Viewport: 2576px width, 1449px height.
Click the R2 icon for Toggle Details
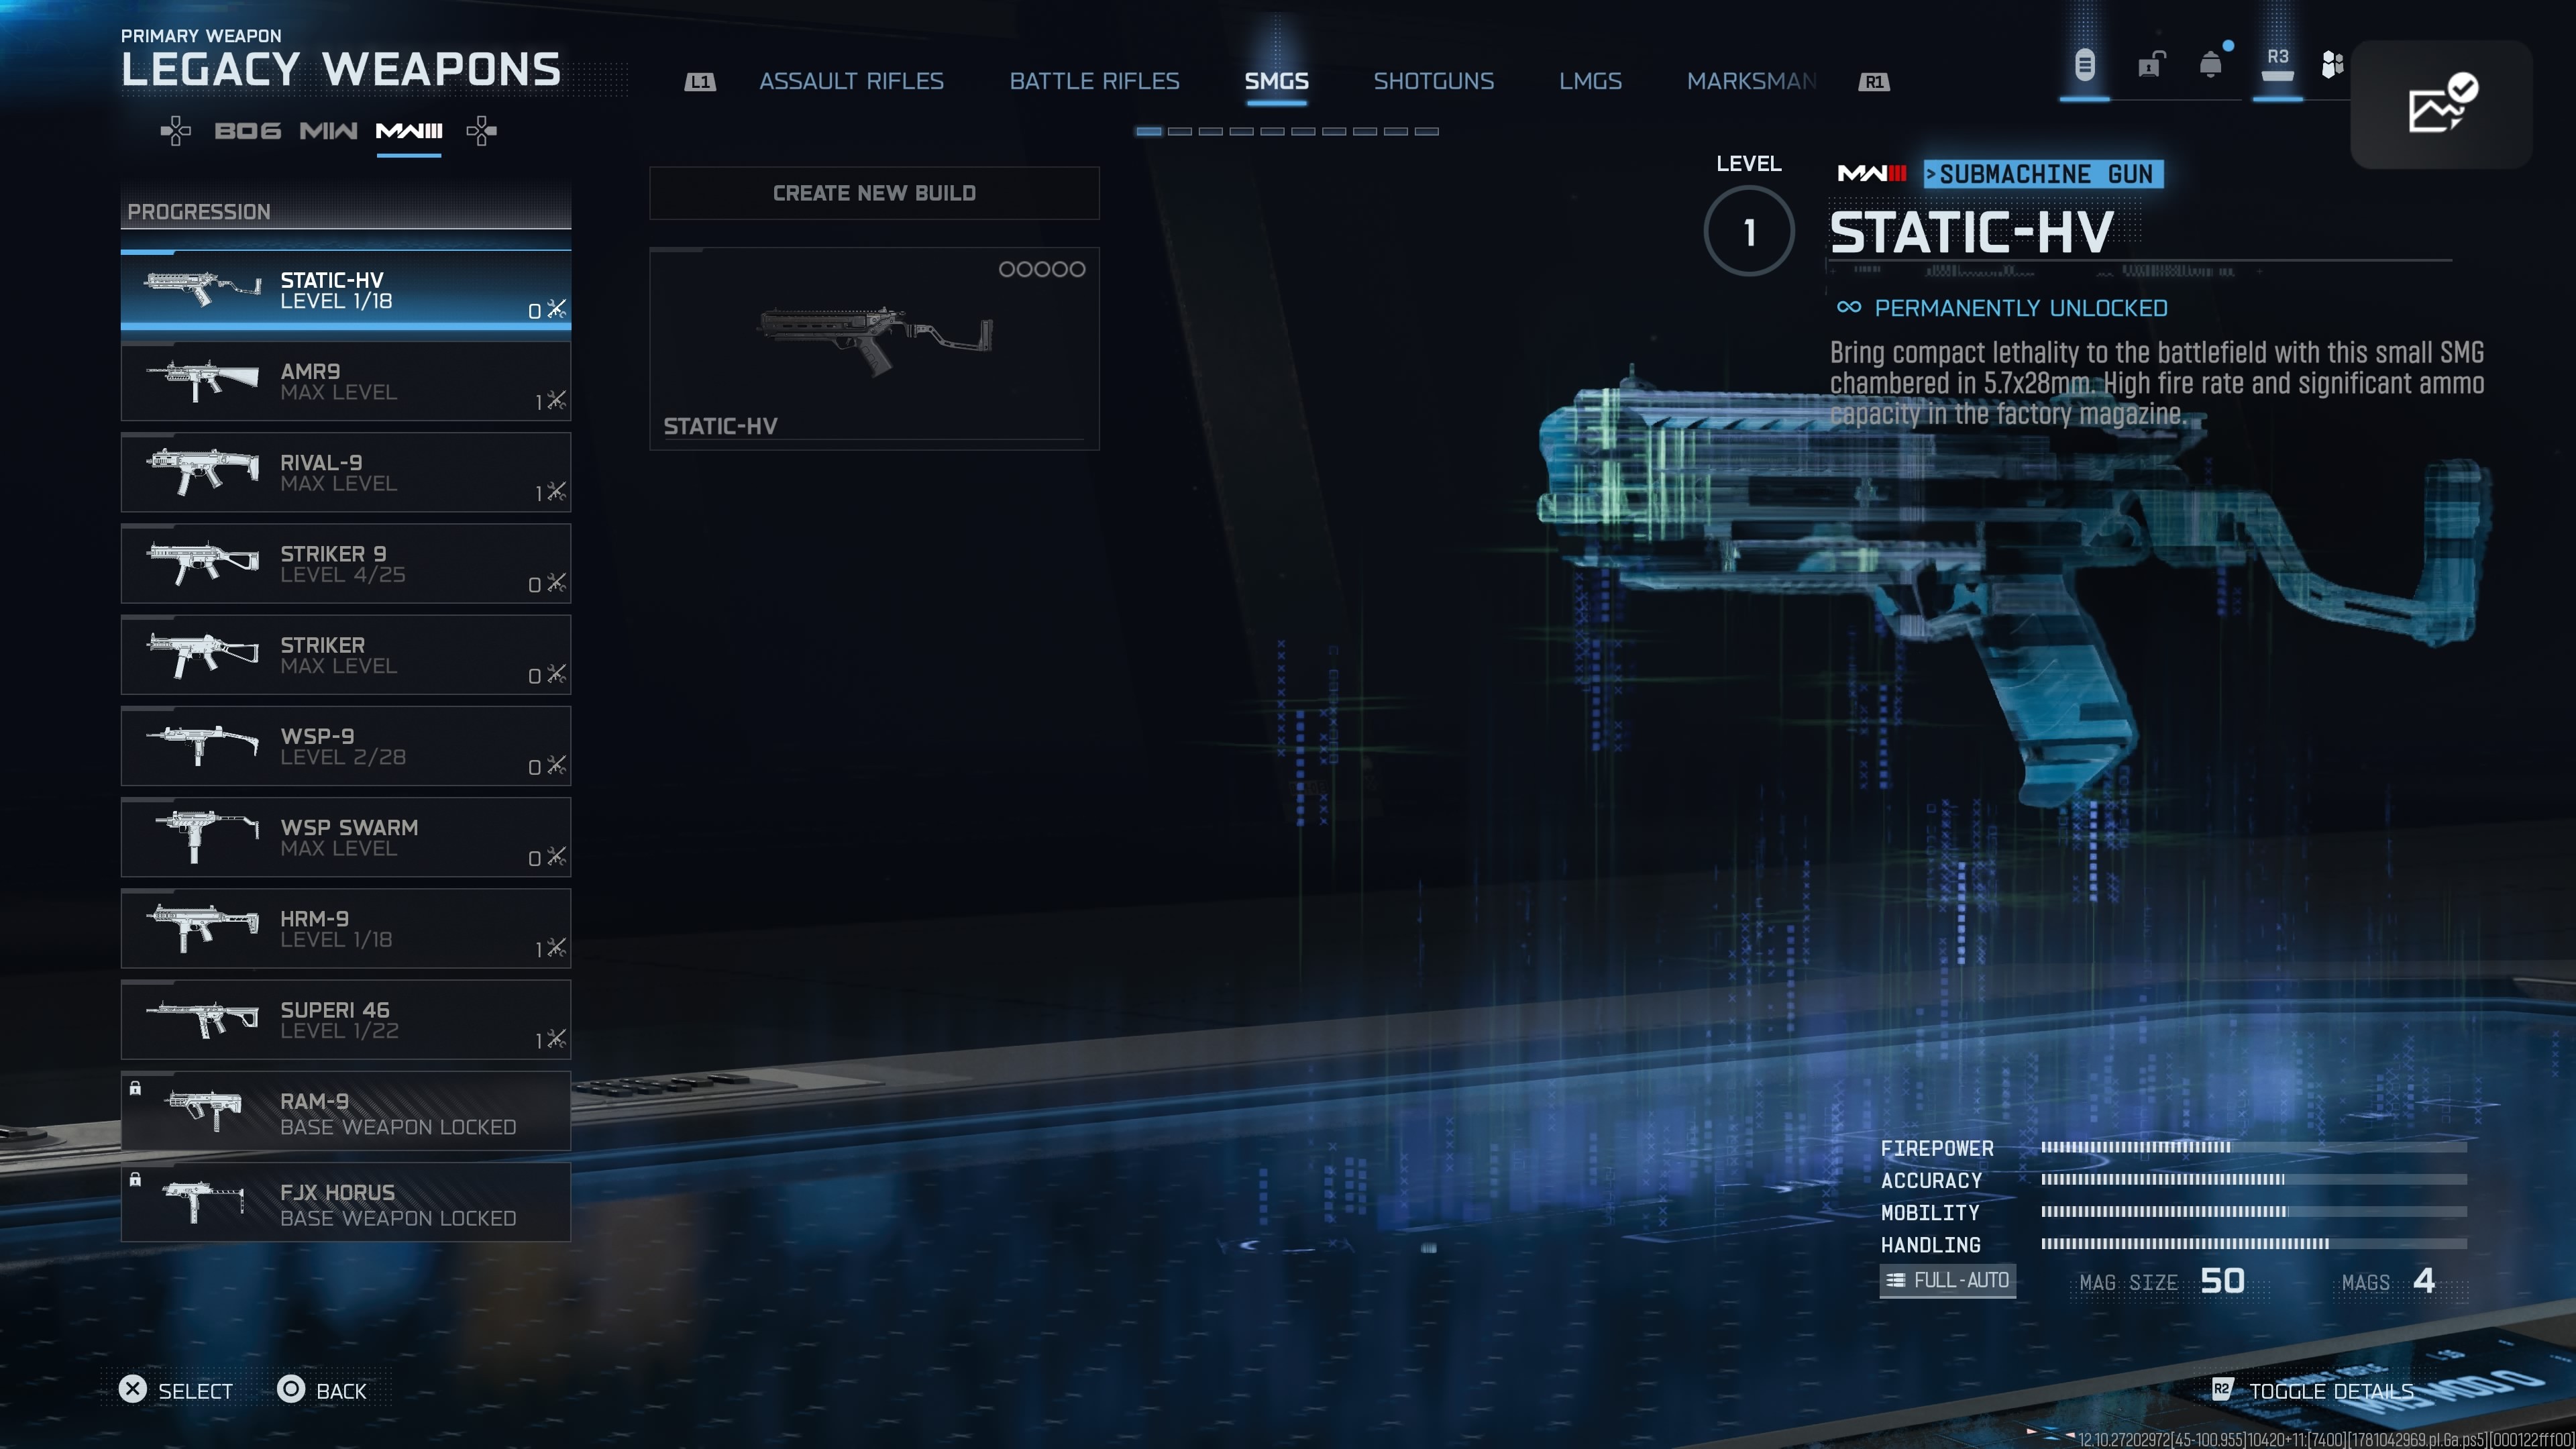2222,1389
